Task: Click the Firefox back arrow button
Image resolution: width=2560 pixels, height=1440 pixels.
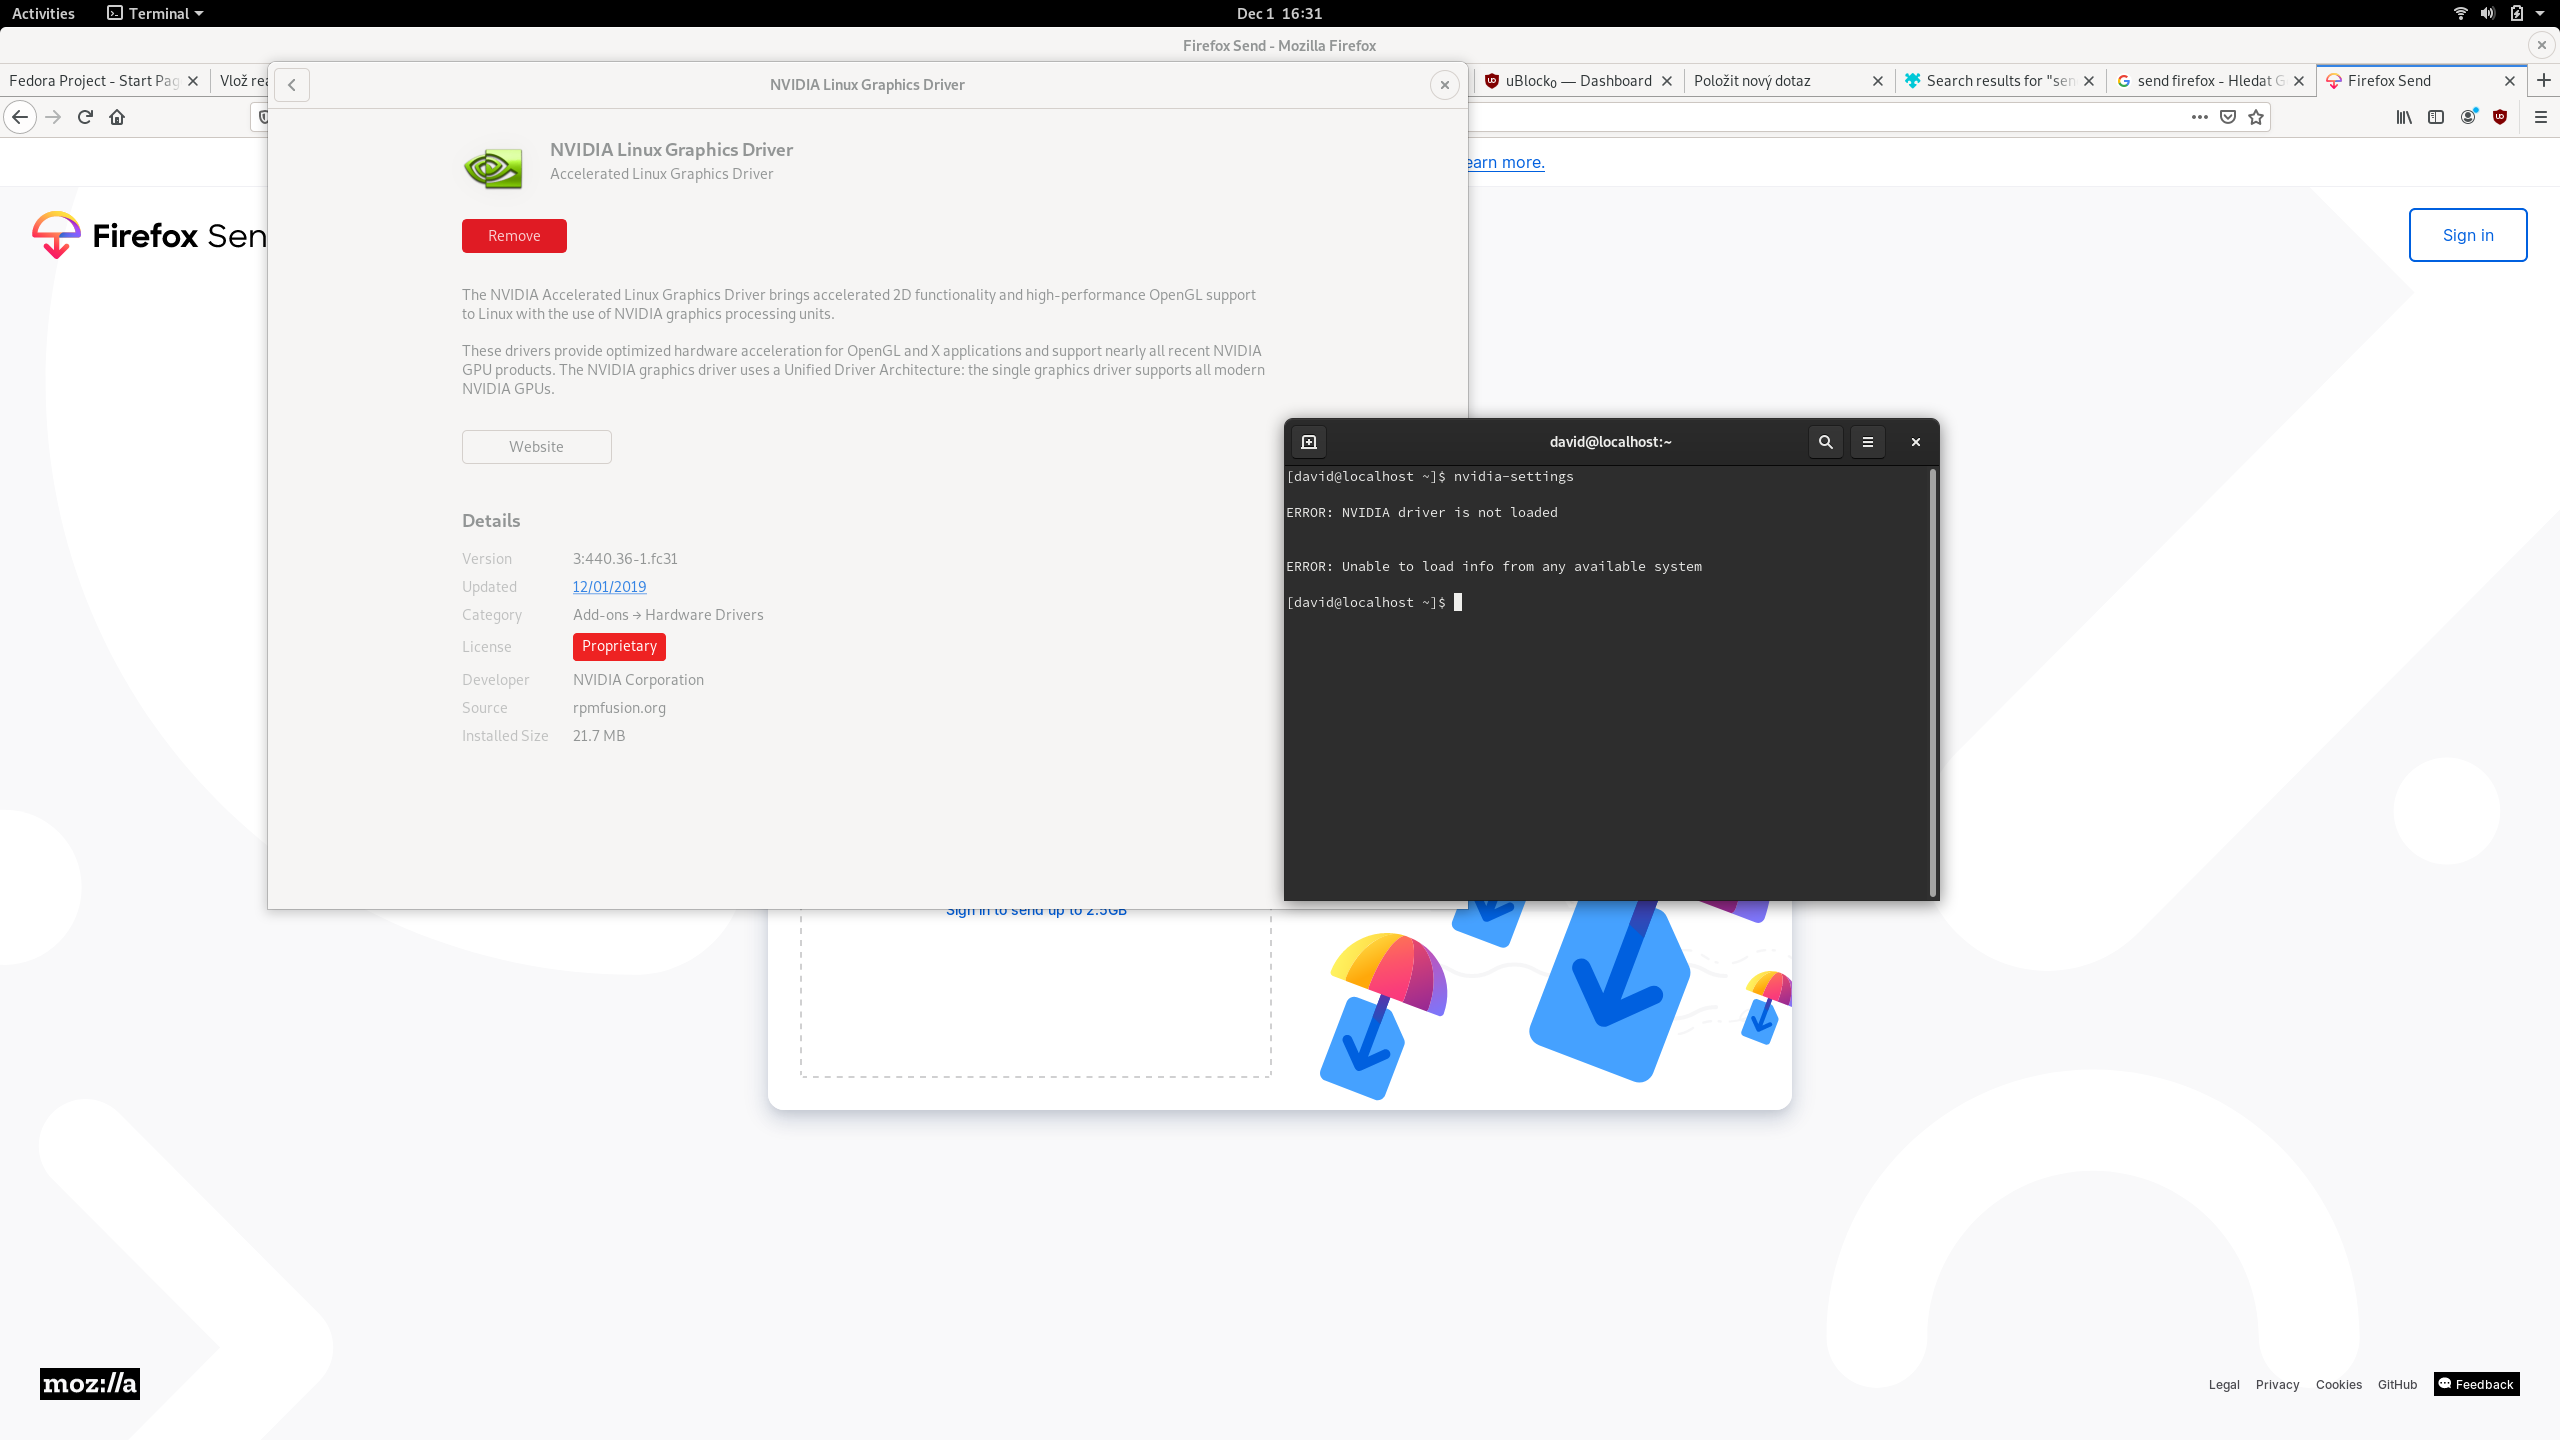Action: click(x=20, y=117)
